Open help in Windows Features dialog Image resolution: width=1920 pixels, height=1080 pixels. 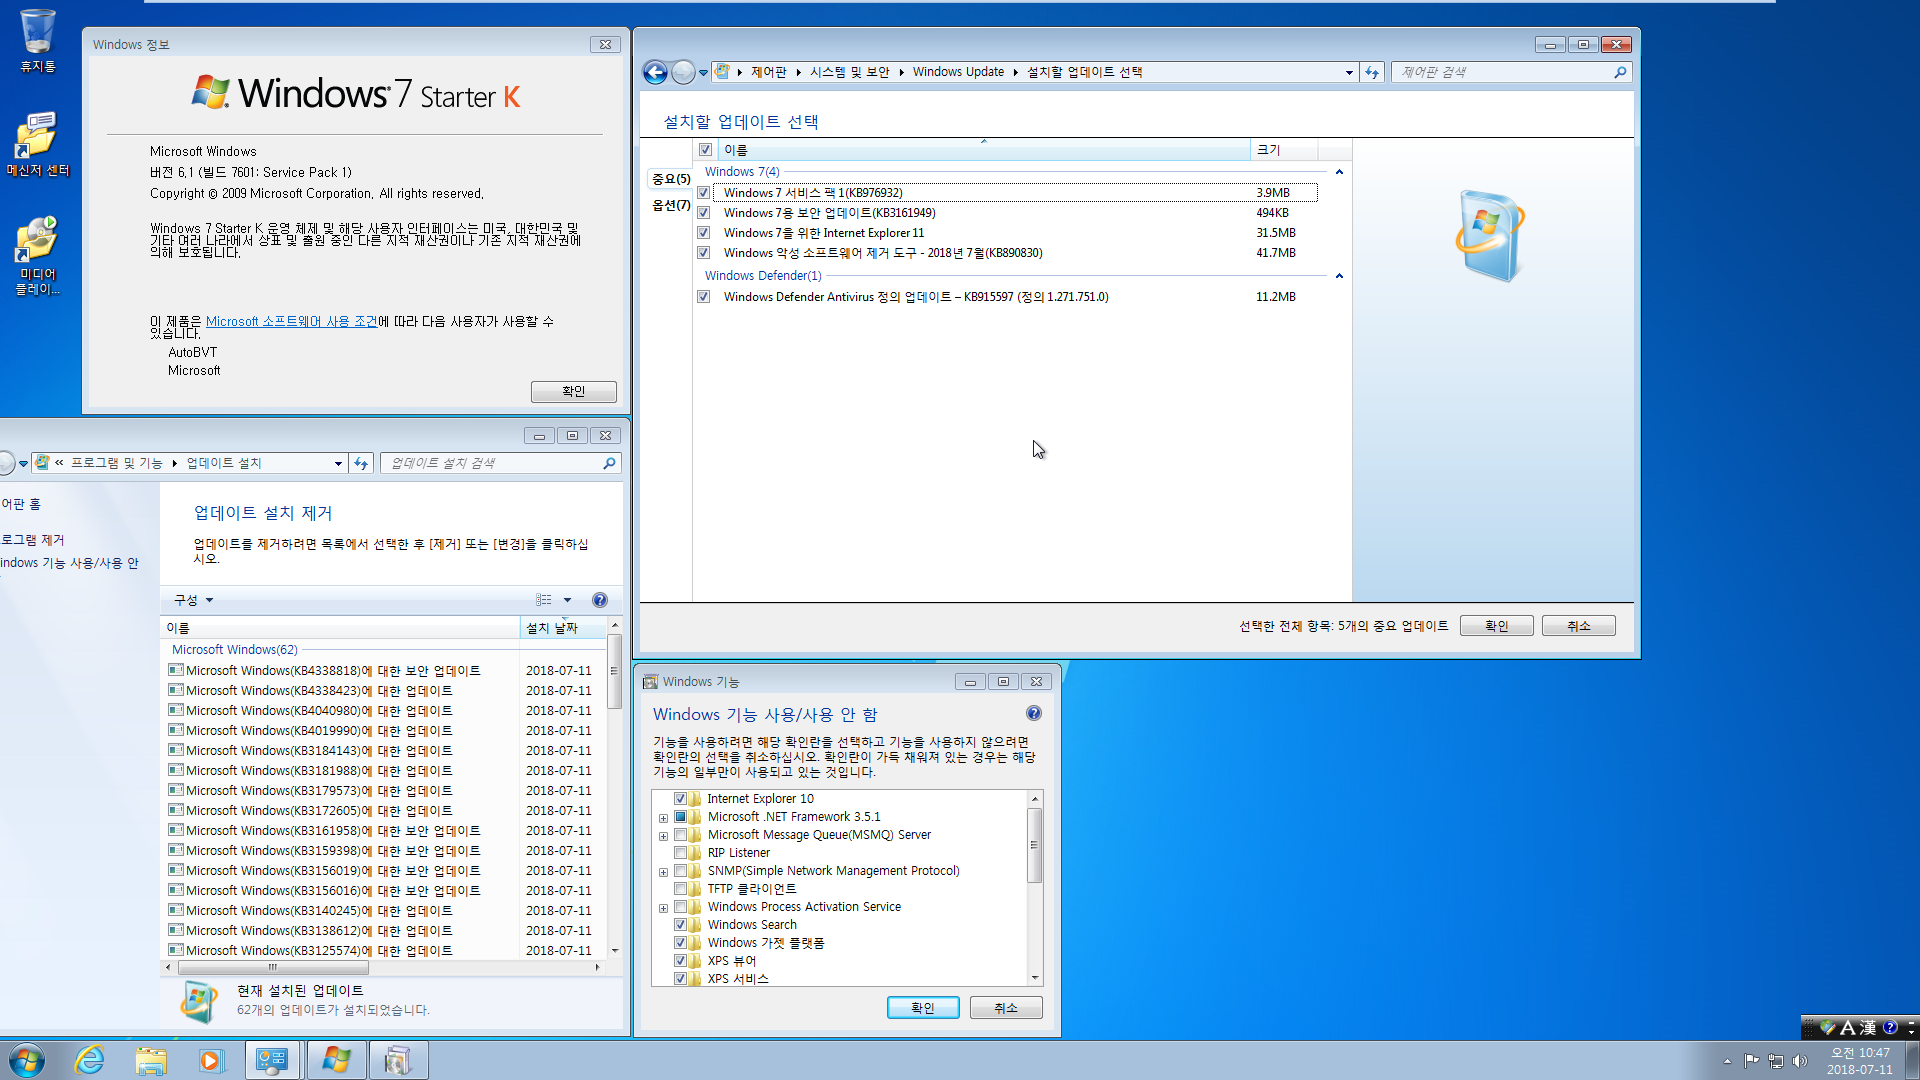pos(1034,713)
